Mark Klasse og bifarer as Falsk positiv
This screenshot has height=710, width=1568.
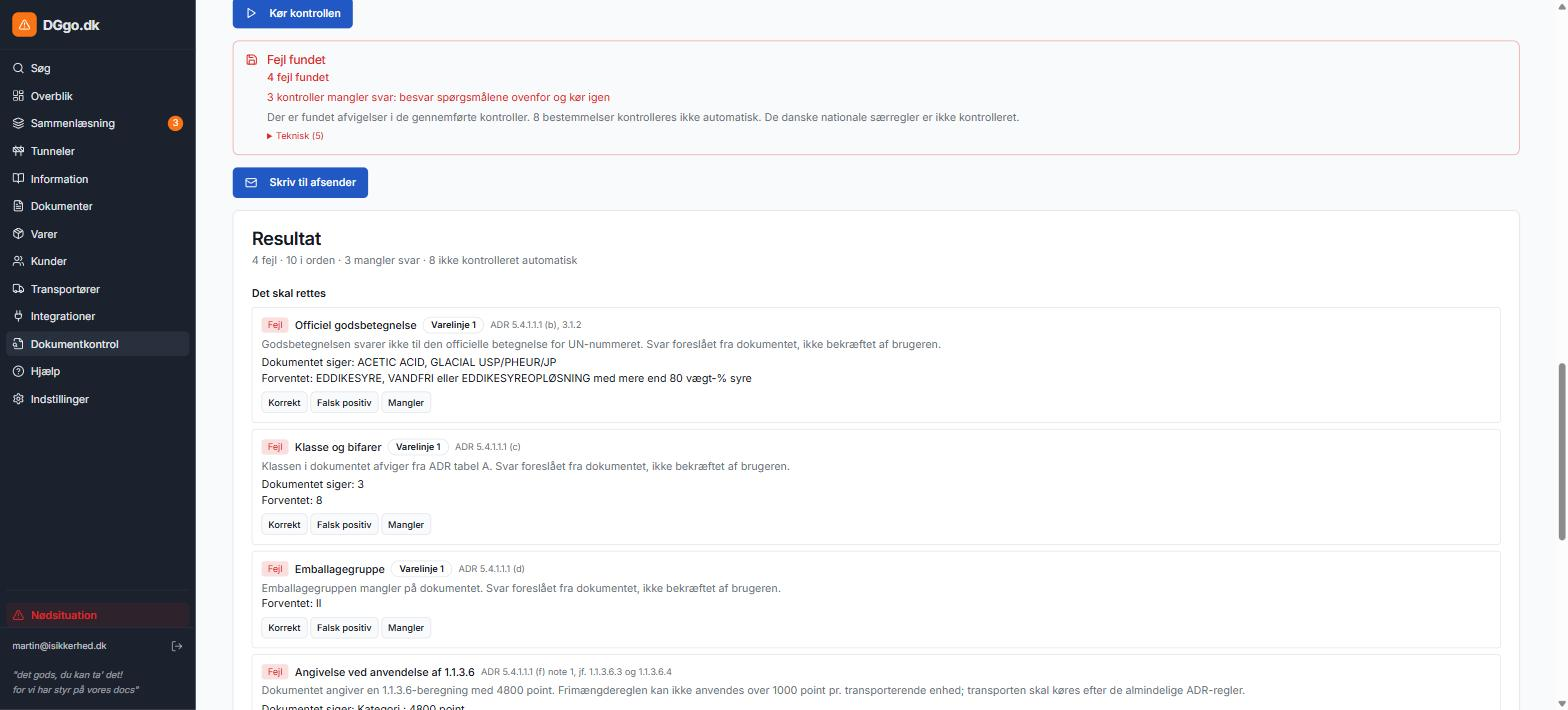[344, 525]
